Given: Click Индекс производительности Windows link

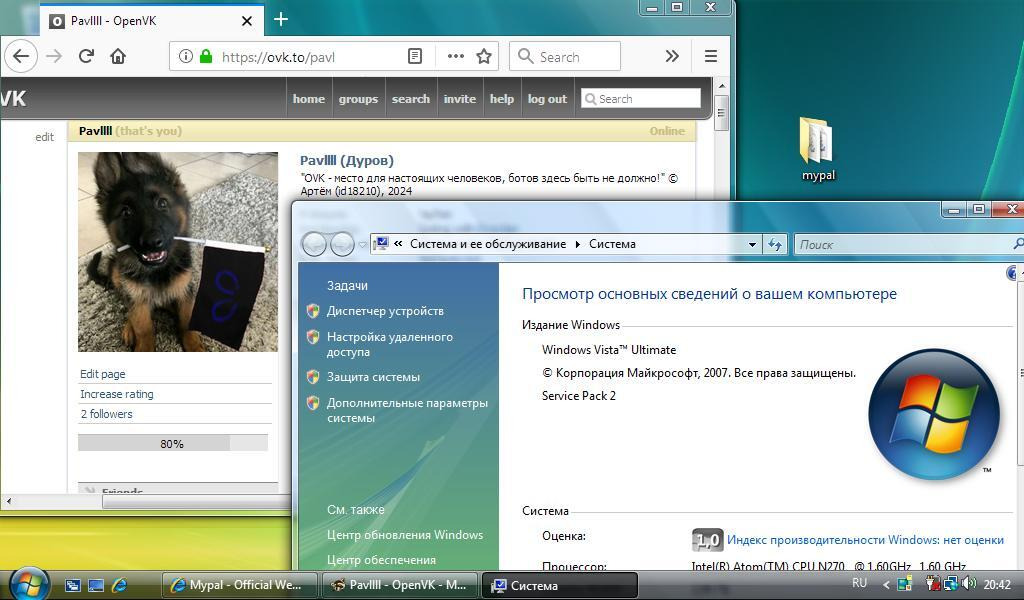Looking at the screenshot, I should (865, 540).
